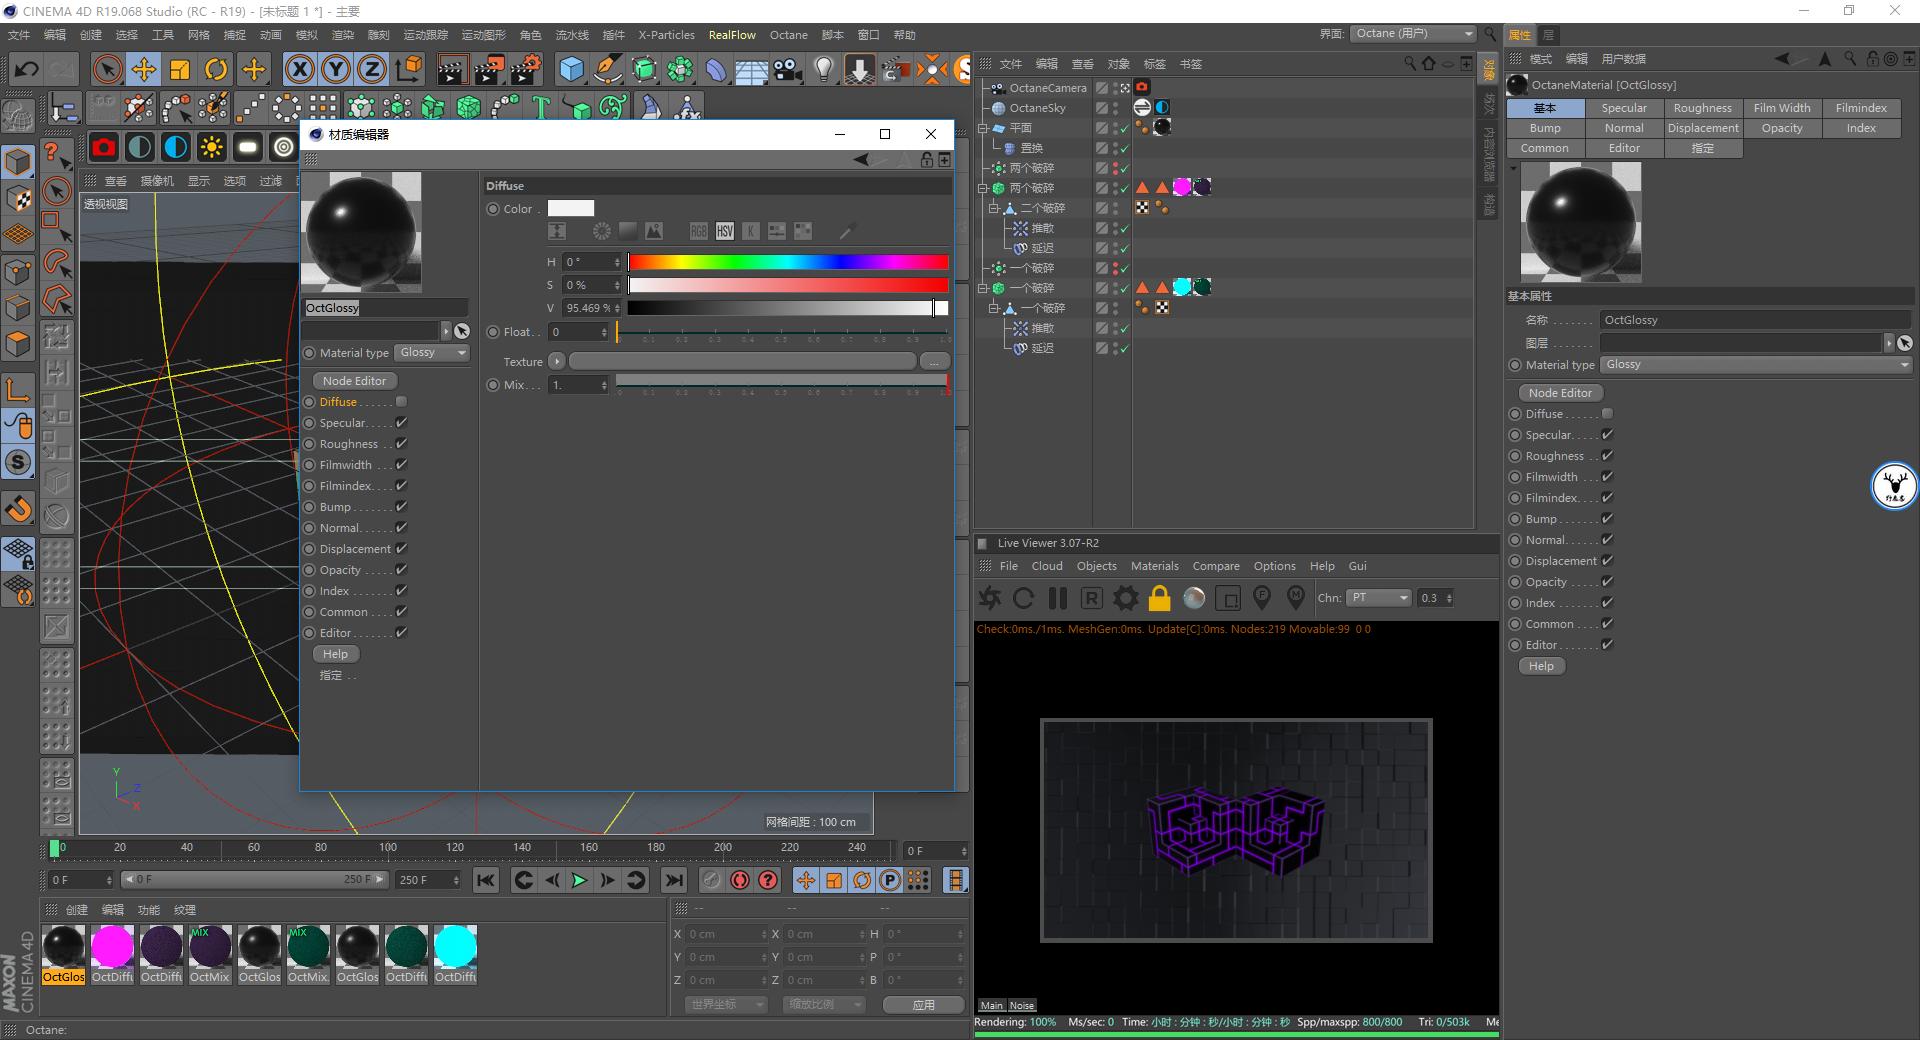Open the Octane menu in the menu bar
The height and width of the screenshot is (1040, 1920).
tap(788, 34)
